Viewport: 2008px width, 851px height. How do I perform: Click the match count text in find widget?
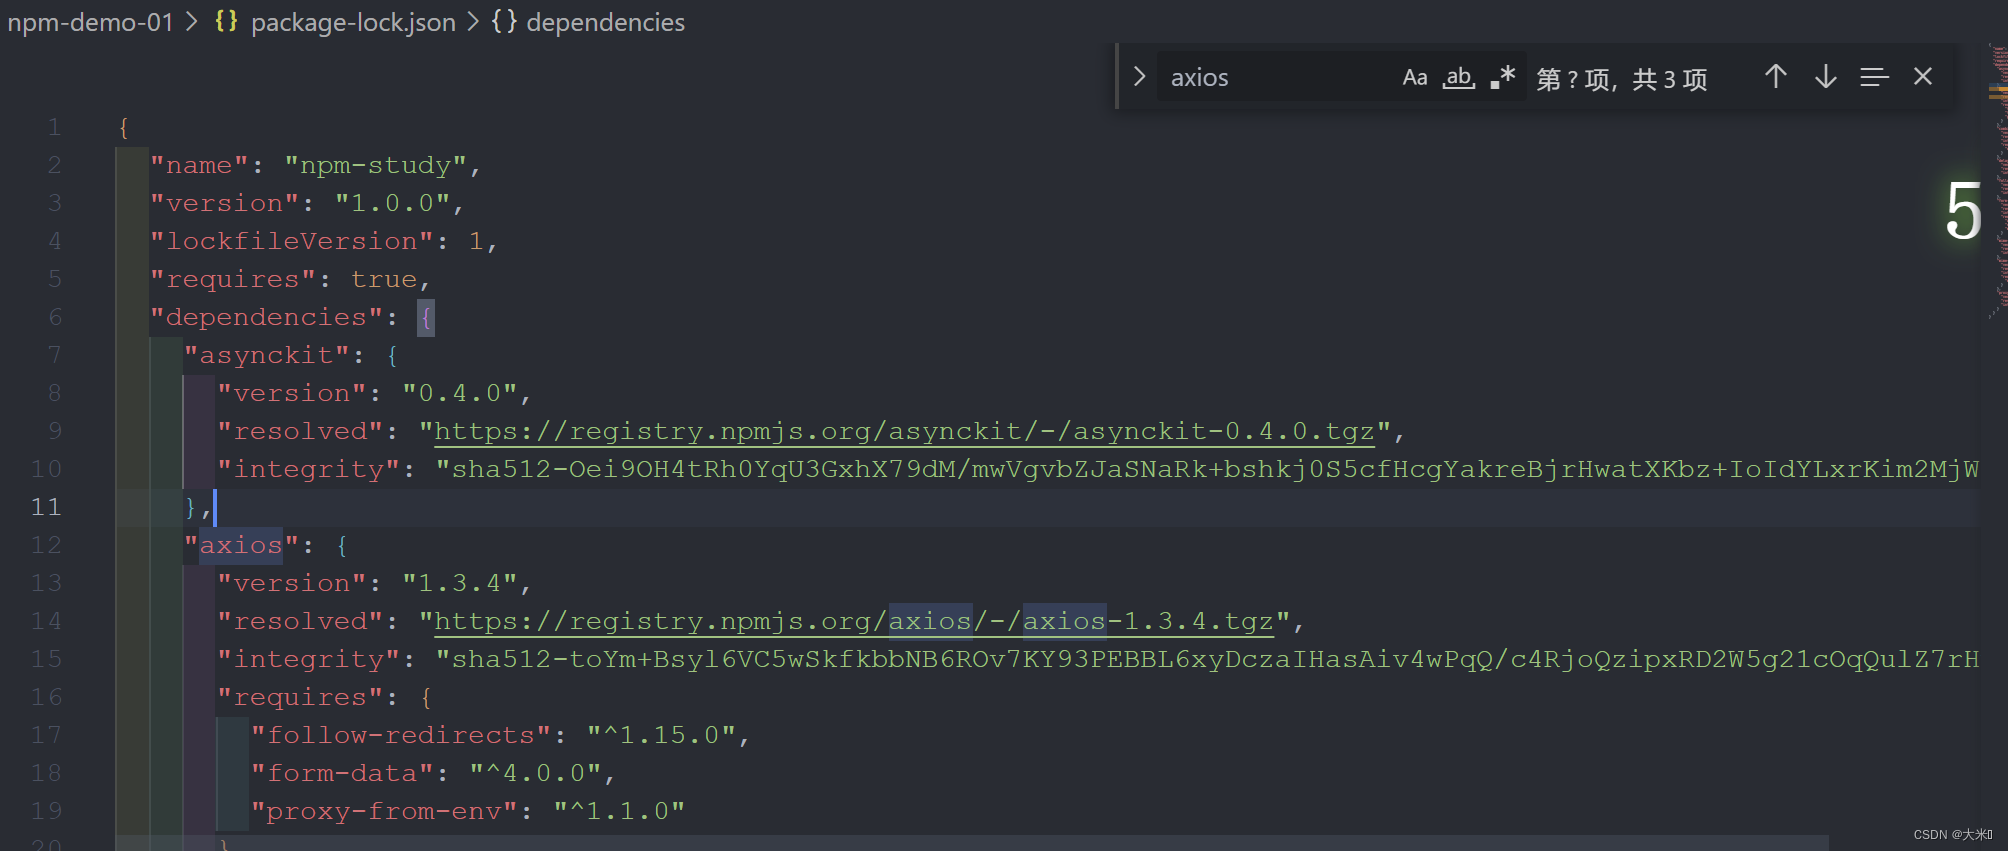(x=1622, y=78)
